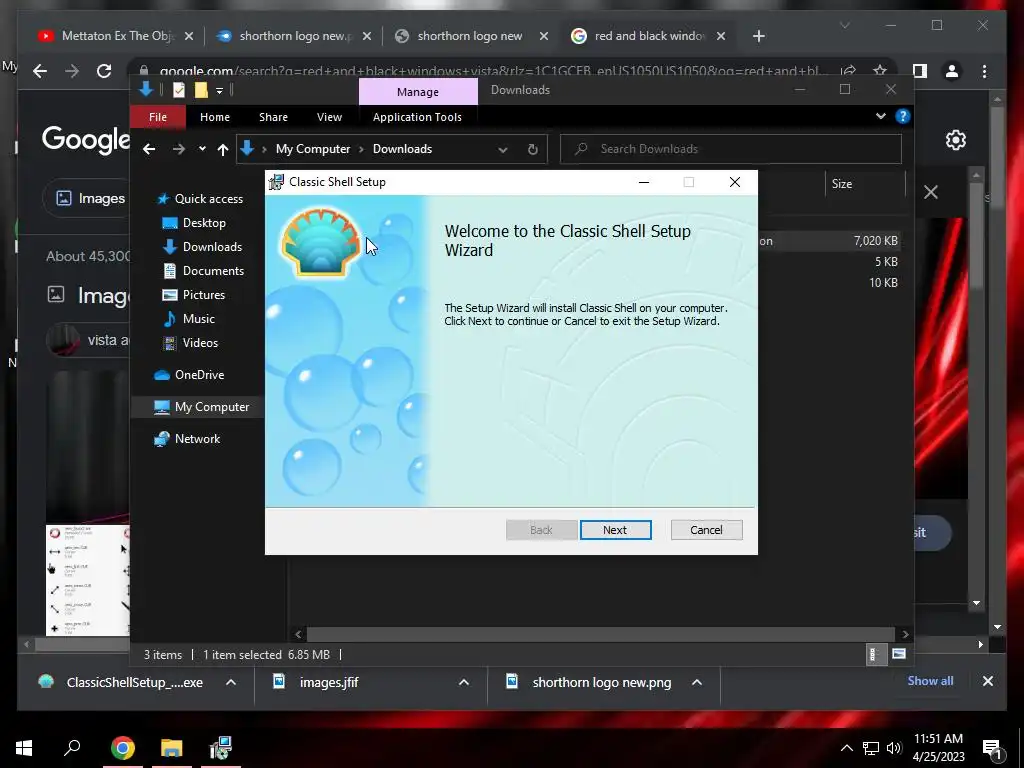Open Google search settings gear
The width and height of the screenshot is (1024, 768).
point(955,140)
